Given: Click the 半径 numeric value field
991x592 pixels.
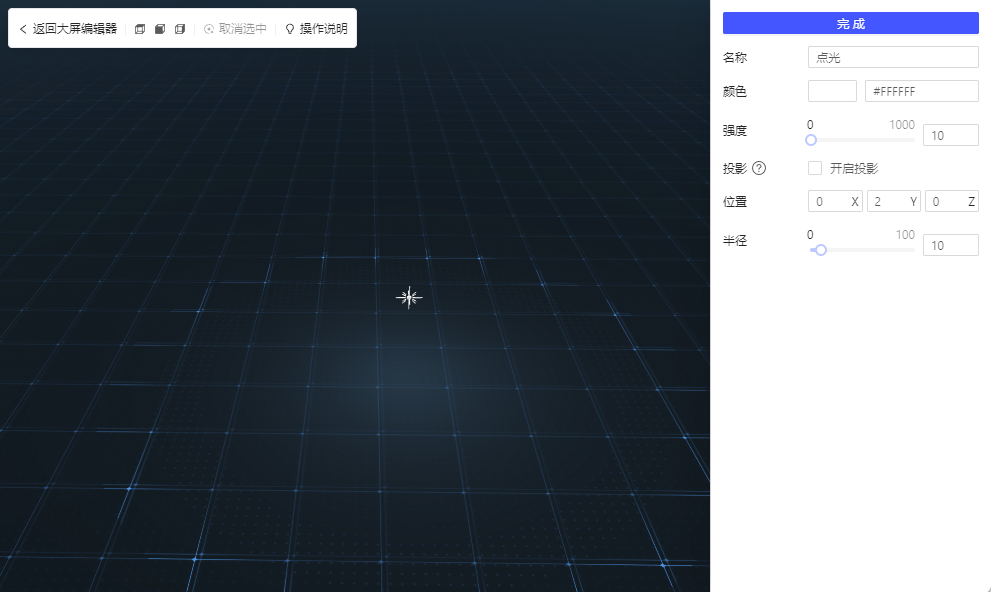Looking at the screenshot, I should (x=951, y=245).
